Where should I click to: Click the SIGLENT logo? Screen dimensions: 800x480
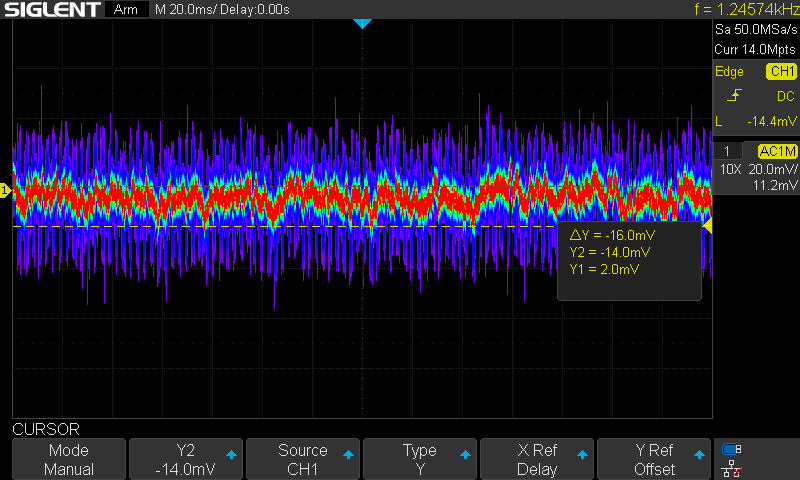[52, 9]
